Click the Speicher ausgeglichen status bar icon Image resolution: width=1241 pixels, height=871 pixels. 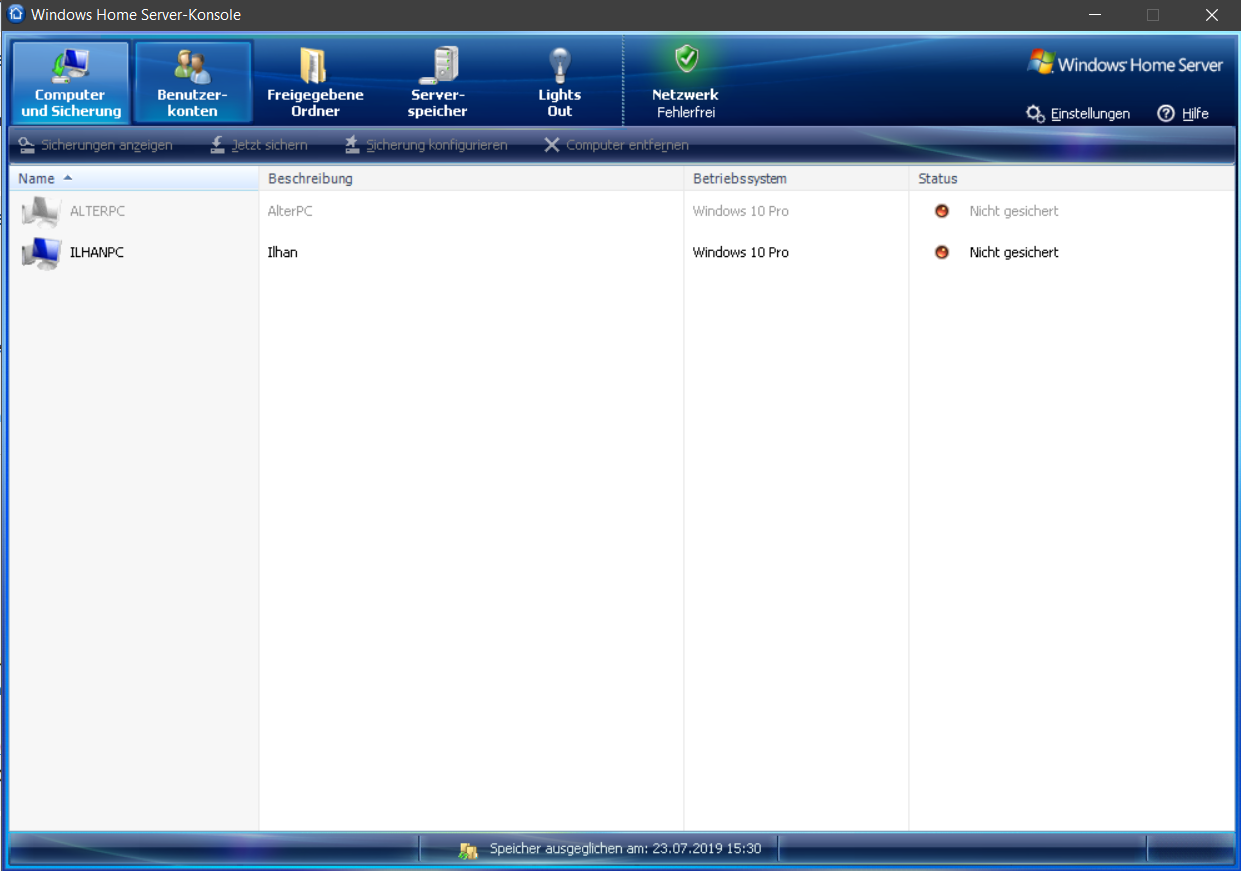[x=468, y=850]
